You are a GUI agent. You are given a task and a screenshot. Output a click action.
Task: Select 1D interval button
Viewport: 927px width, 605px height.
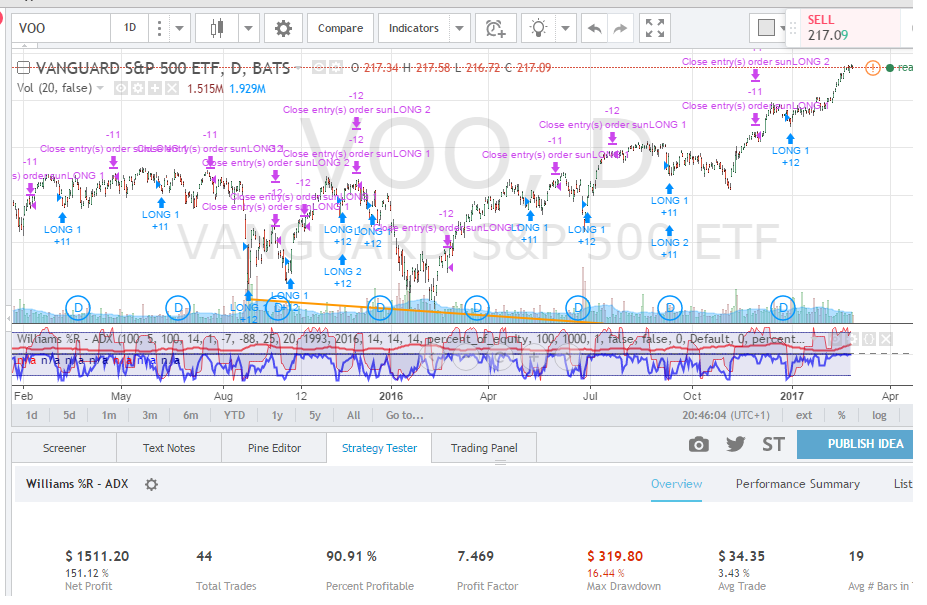click(129, 28)
